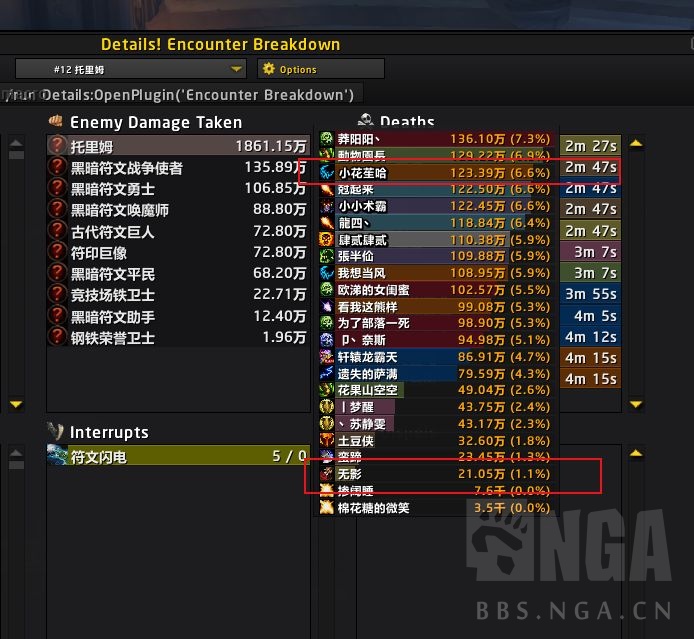Click the class icon for 无影
Image resolution: width=694 pixels, height=639 pixels.
327,474
